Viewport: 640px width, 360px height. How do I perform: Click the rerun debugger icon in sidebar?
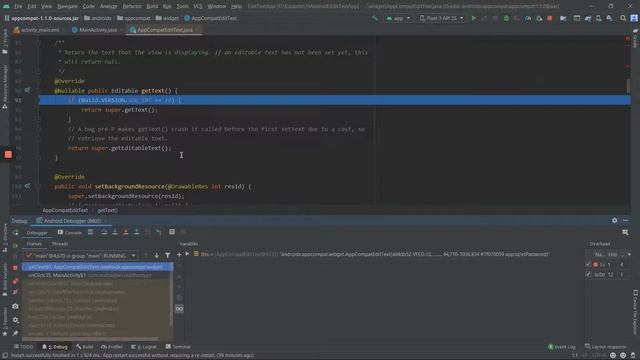pos(16,233)
